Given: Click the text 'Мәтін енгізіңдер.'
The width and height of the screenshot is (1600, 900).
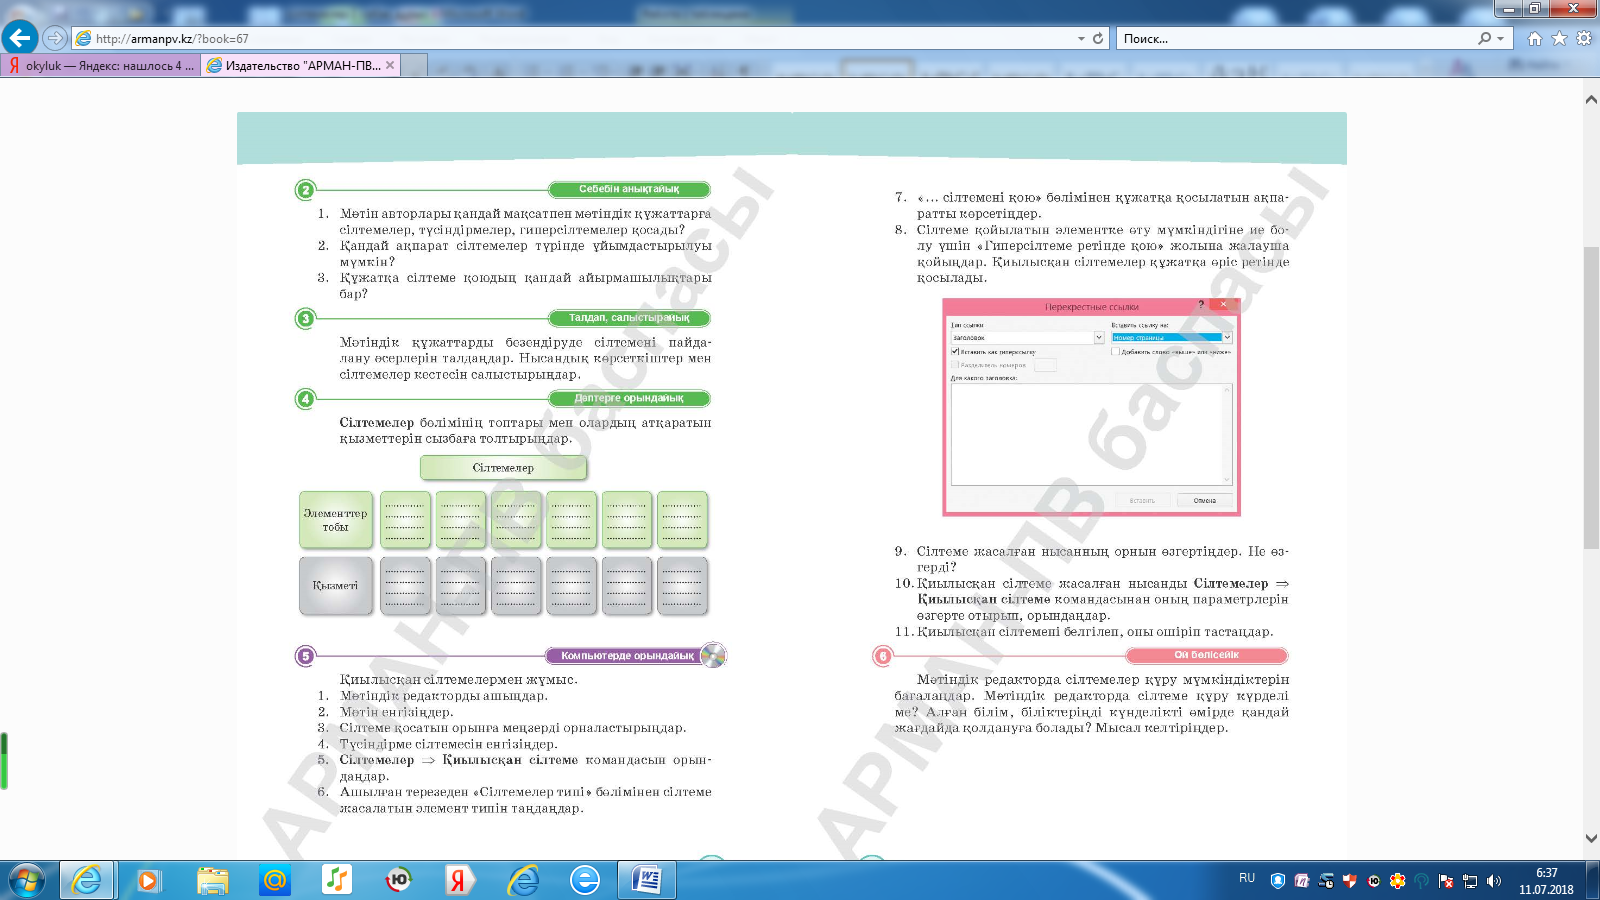Looking at the screenshot, I should (x=396, y=712).
